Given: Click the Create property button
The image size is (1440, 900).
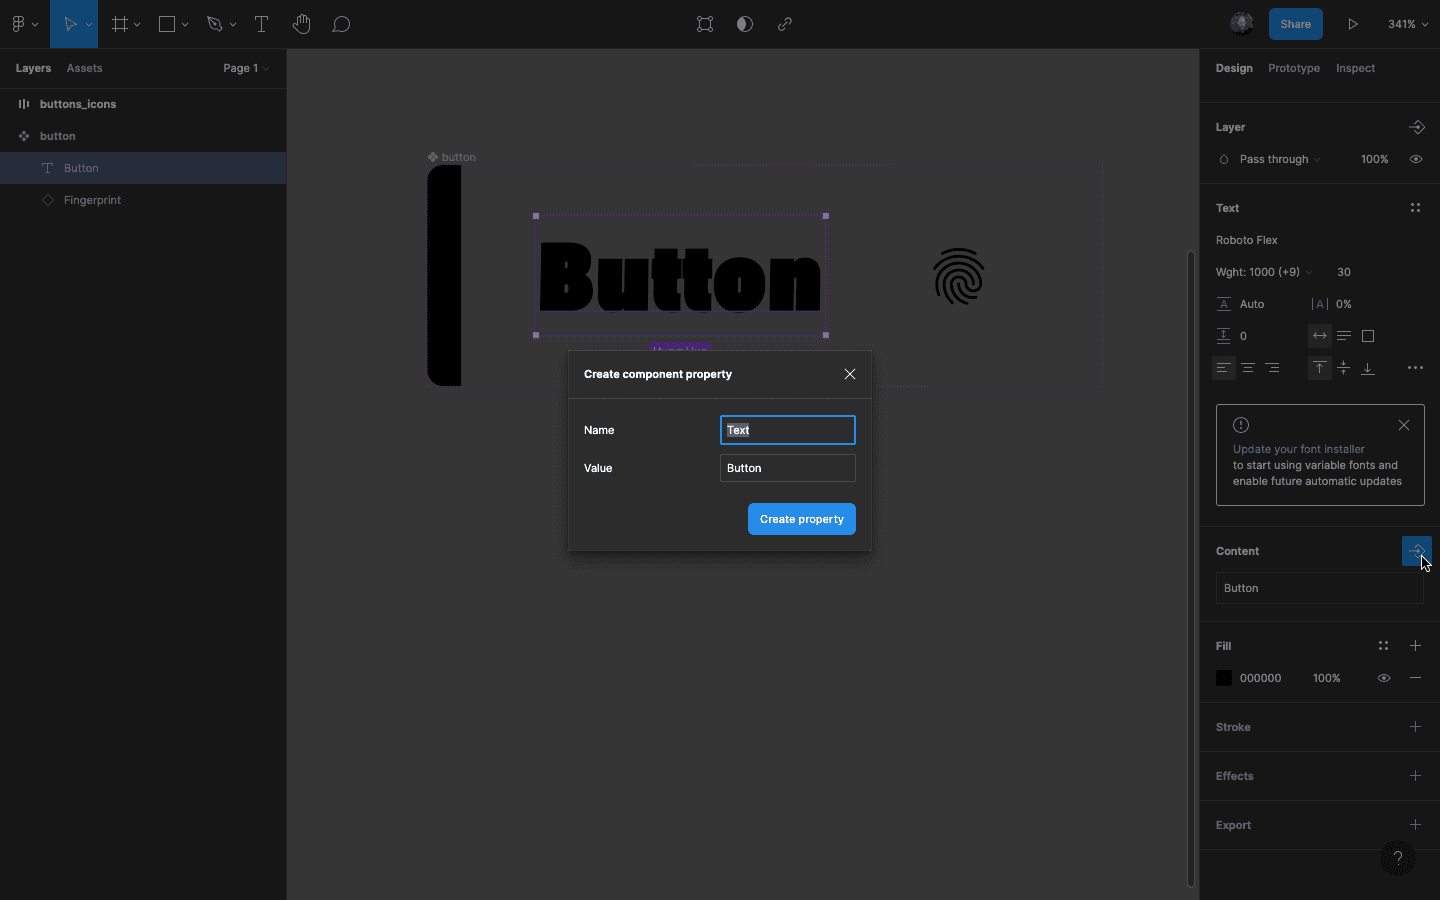Looking at the screenshot, I should 801,519.
